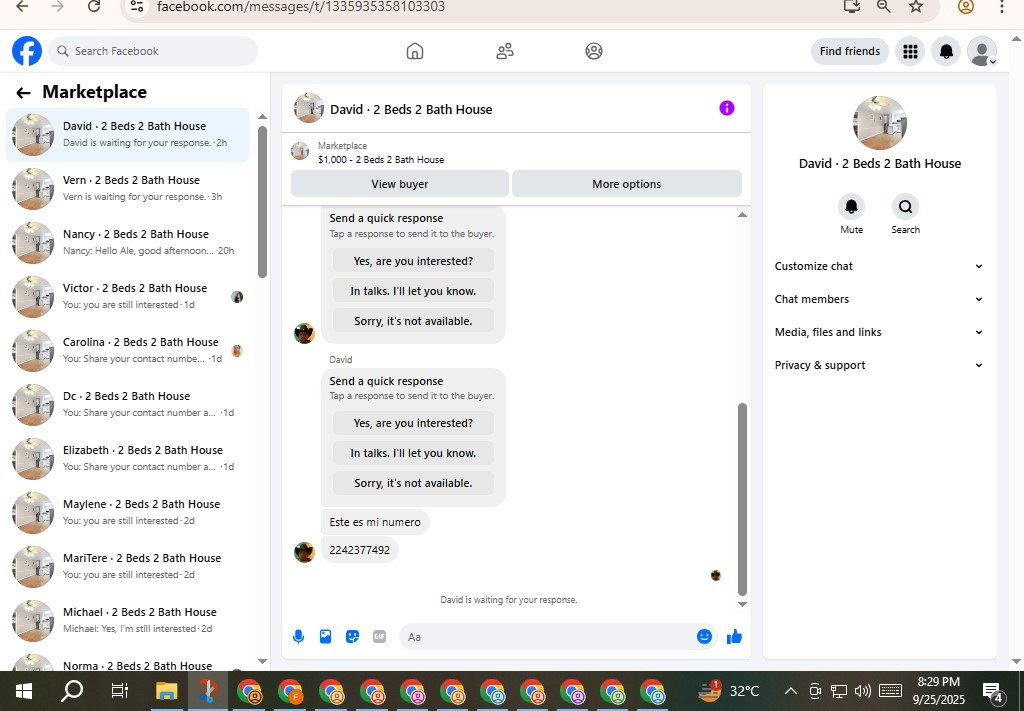Viewport: 1024px width, 711px height.
Task: Click the browser zoom magnifier icon
Action: 884,7
